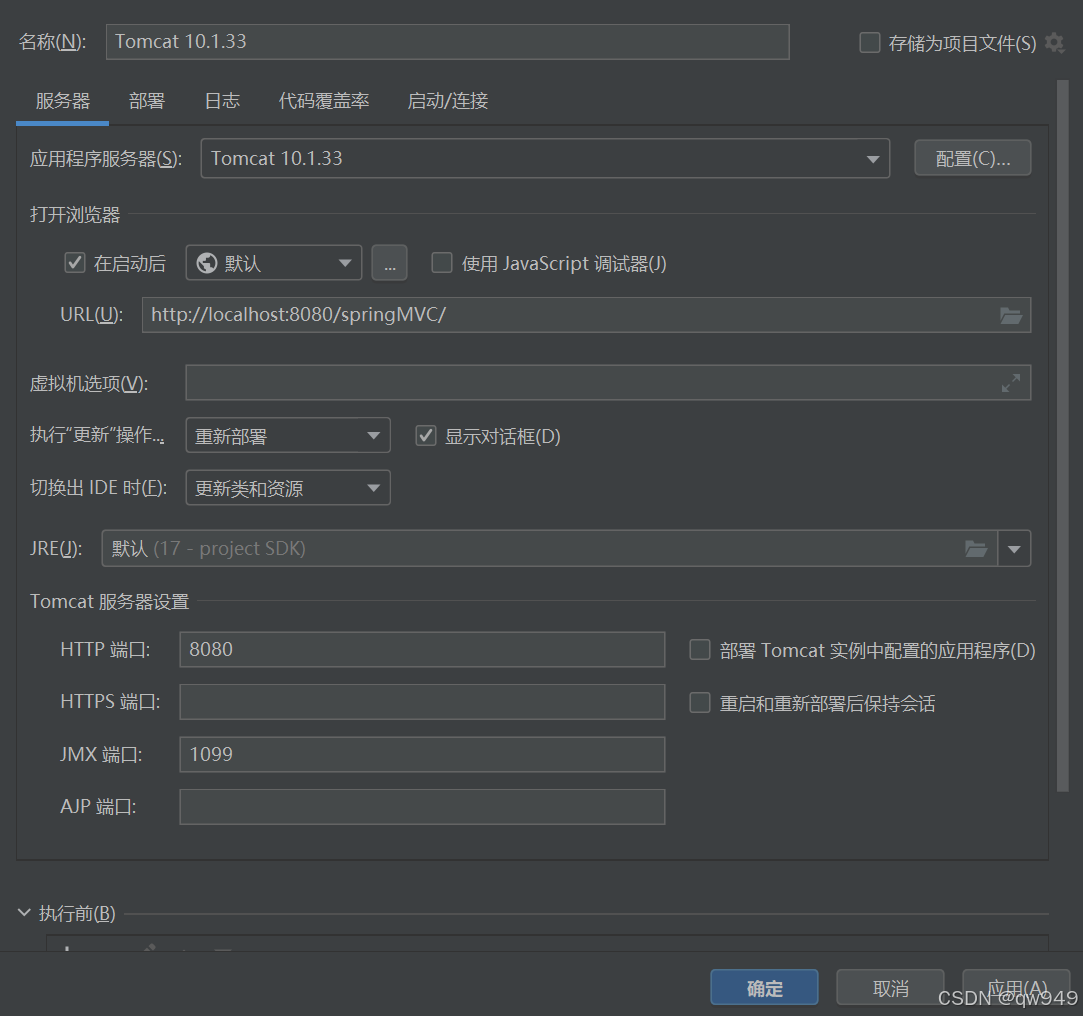Click the 应用(A) button
Screen dimensions: 1083x1016
click(1016, 988)
